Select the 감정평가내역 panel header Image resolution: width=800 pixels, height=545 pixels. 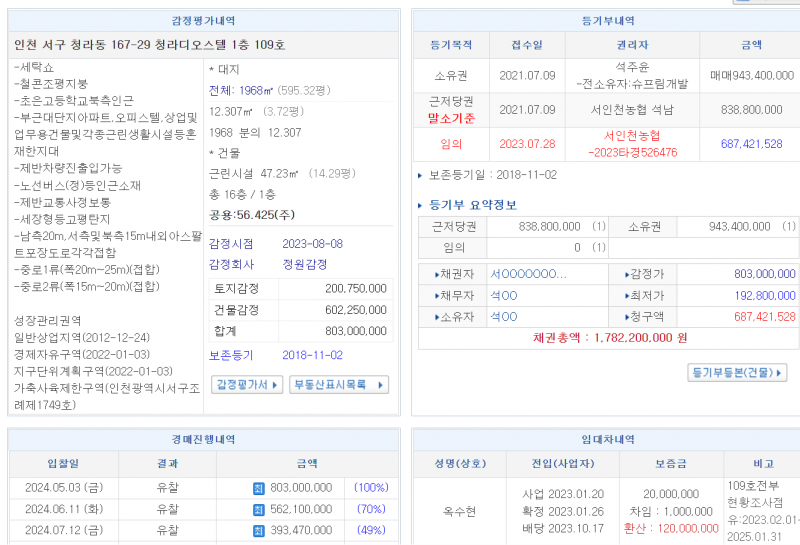[x=204, y=21]
